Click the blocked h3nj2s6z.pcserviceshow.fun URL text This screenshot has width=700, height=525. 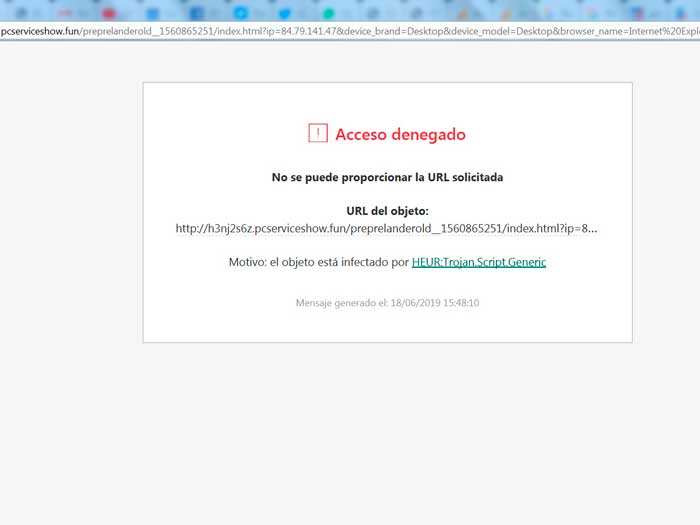386,229
